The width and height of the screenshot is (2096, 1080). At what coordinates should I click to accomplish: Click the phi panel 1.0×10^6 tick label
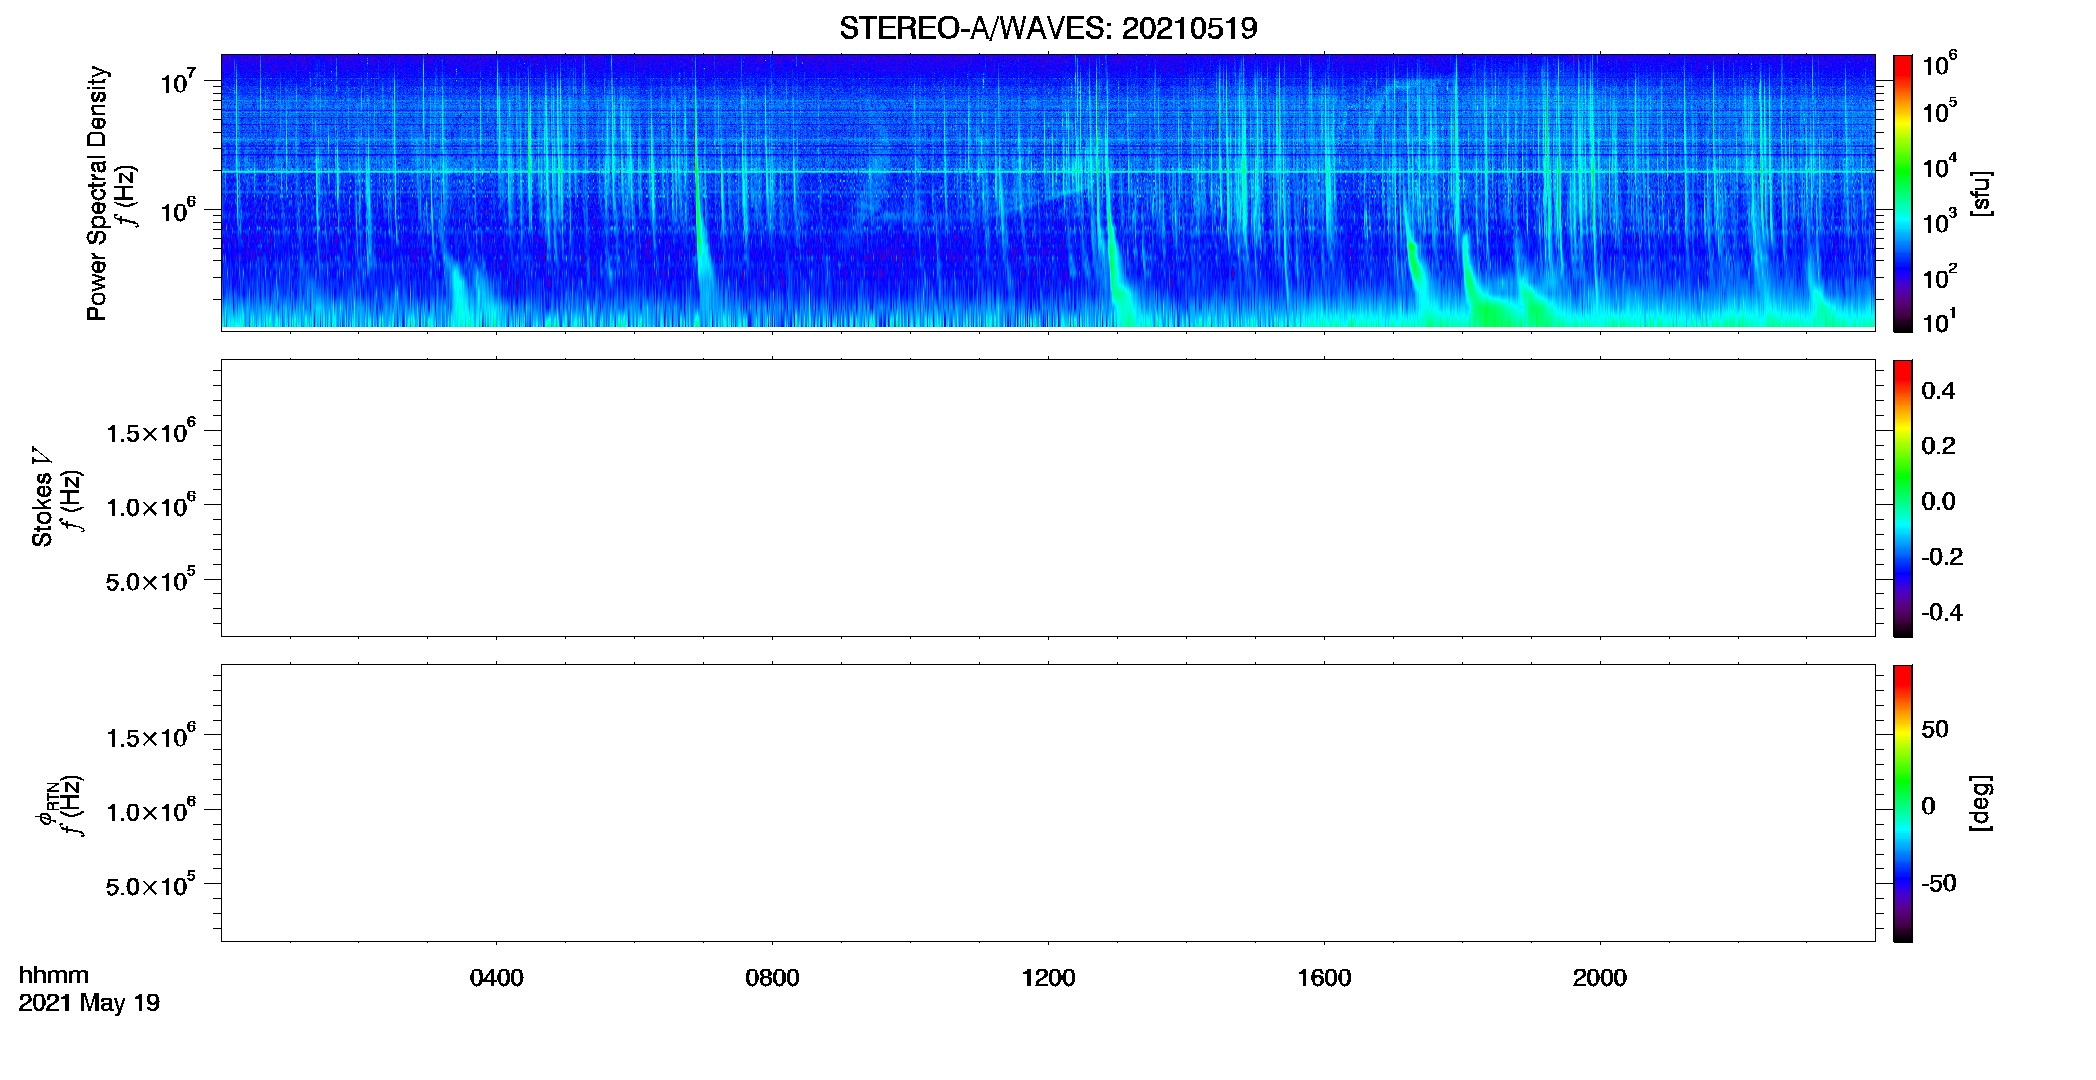coord(152,810)
